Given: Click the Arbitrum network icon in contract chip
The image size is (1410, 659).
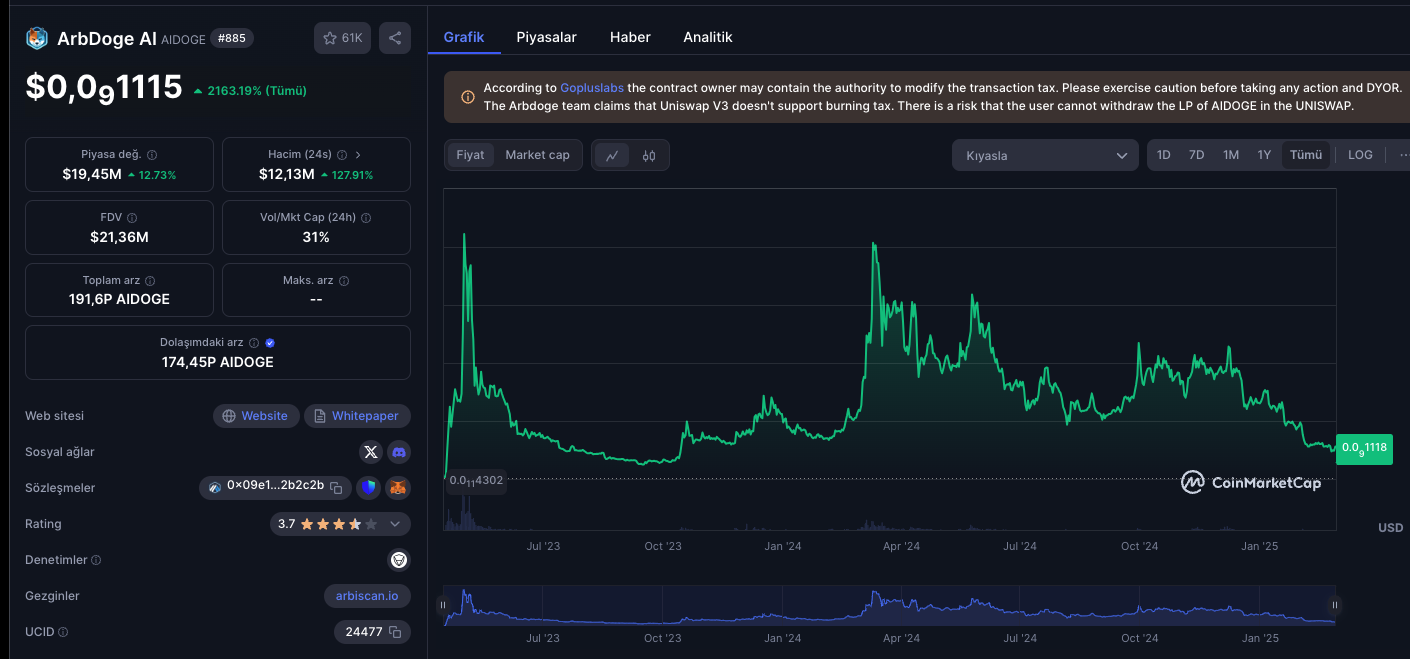Looking at the screenshot, I should pyautogui.click(x=215, y=487).
